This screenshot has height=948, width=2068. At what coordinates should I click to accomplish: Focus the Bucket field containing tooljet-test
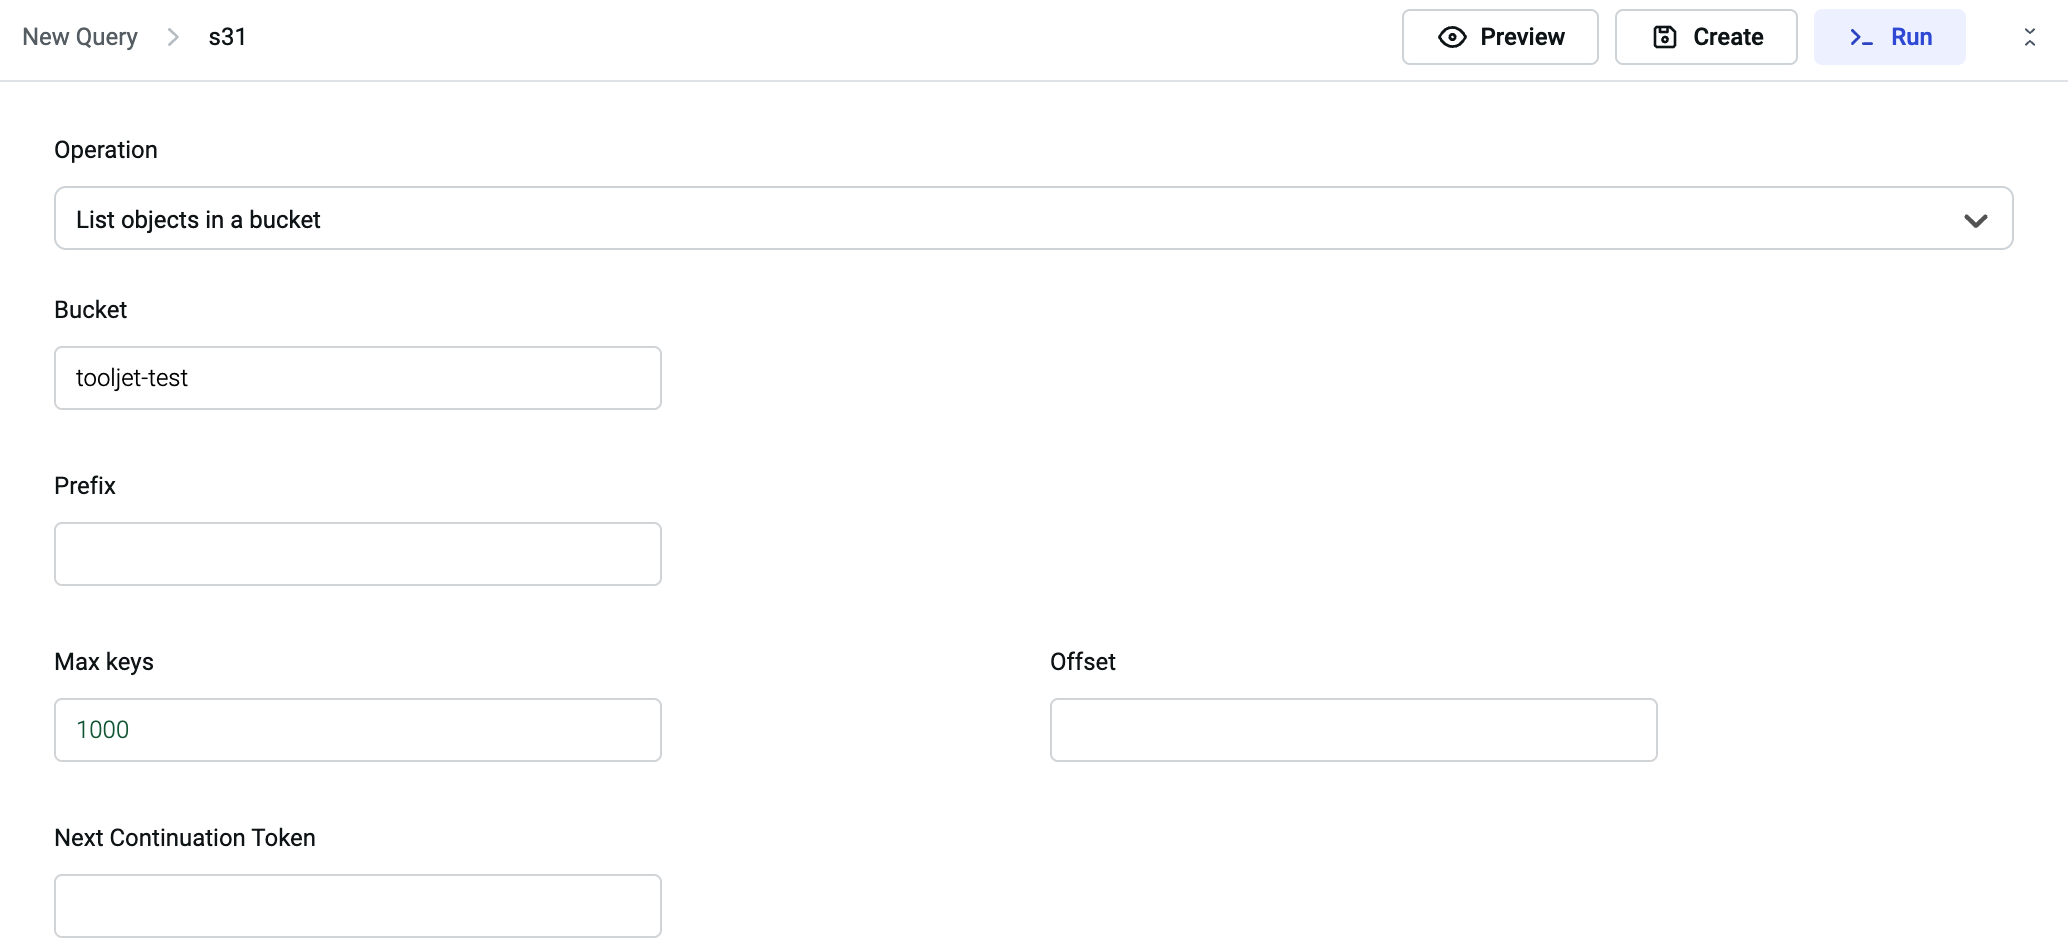357,378
